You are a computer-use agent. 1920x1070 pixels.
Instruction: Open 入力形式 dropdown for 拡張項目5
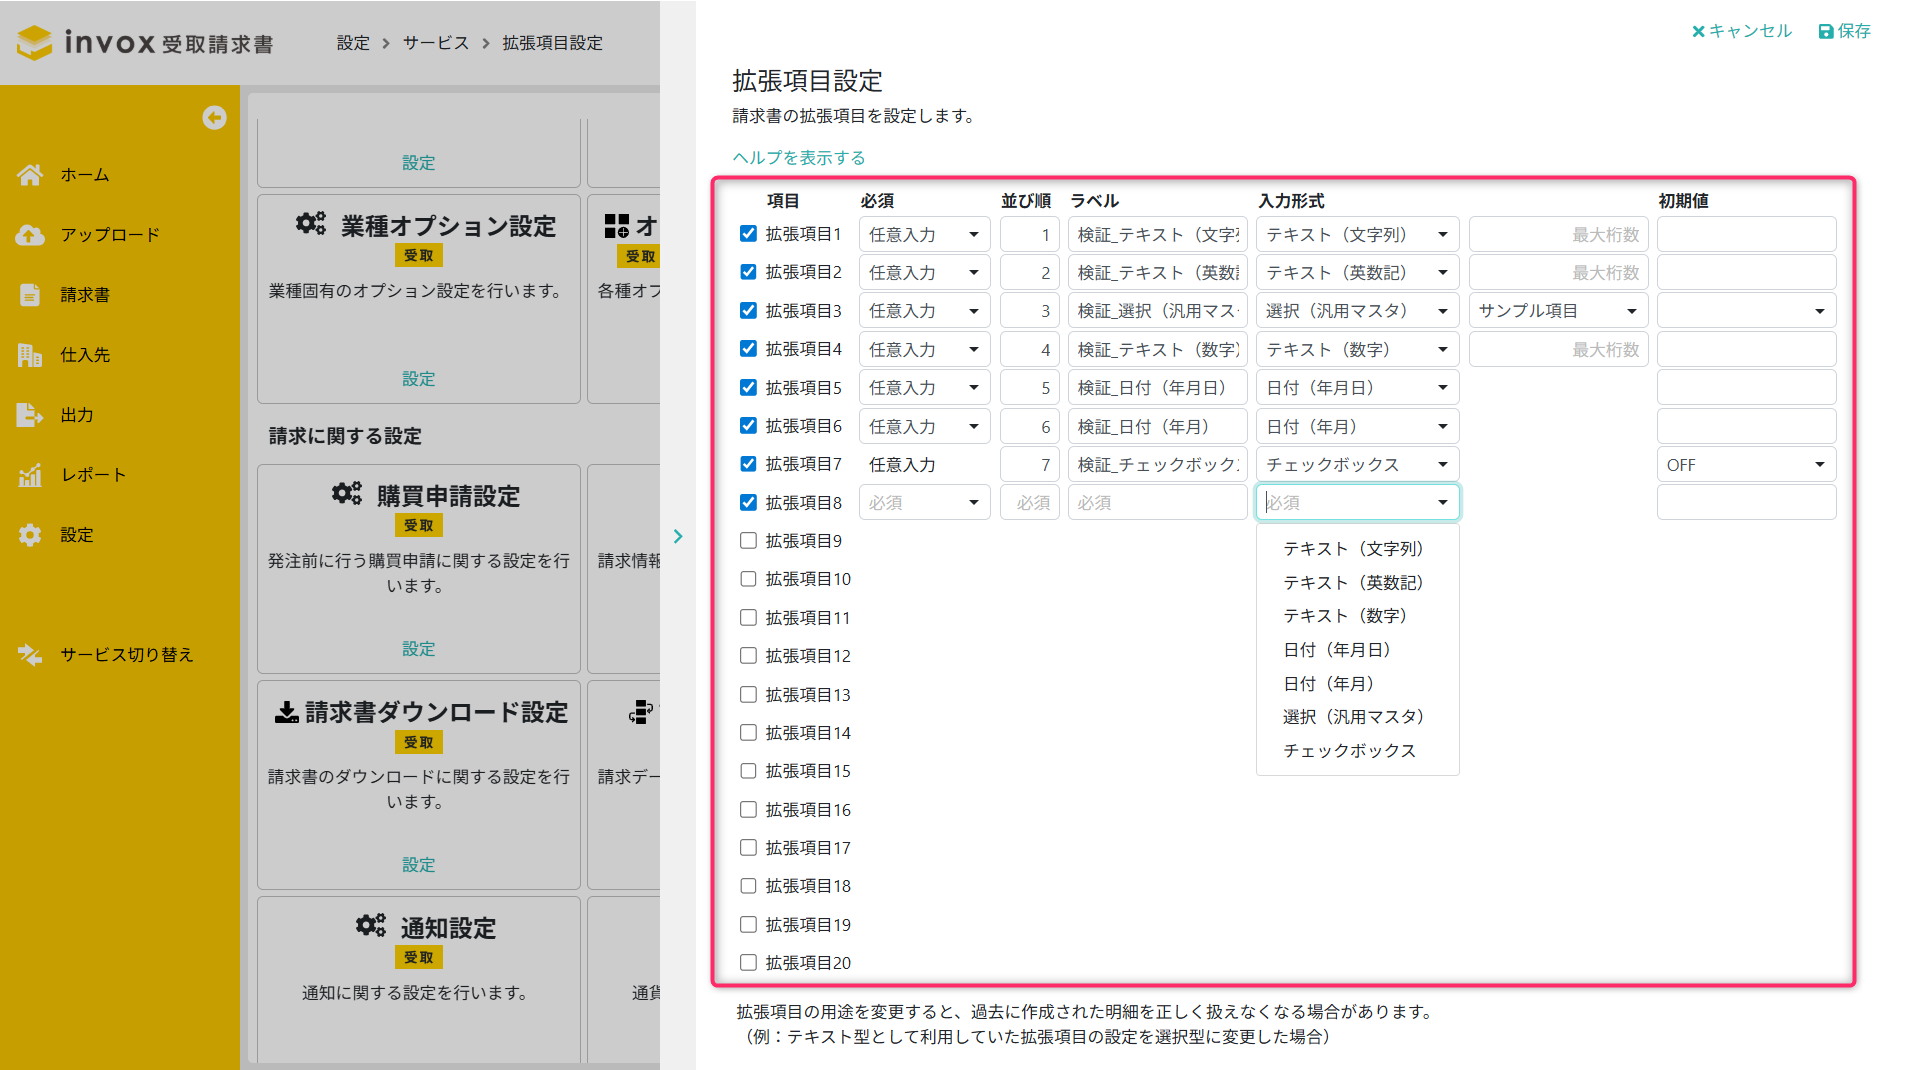click(x=1357, y=387)
